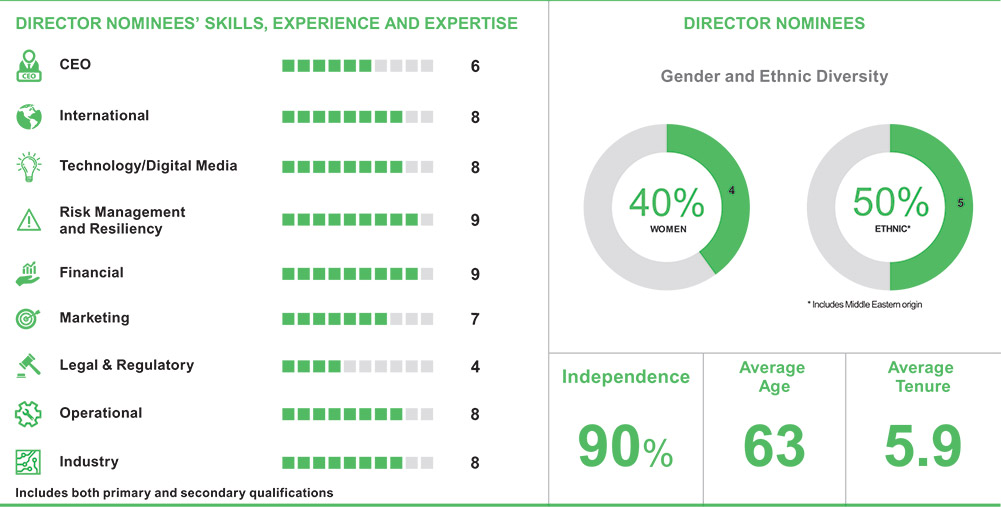Click the Gender and Ethnic Diversity title
Screen dimensions: 1001x507
click(774, 76)
